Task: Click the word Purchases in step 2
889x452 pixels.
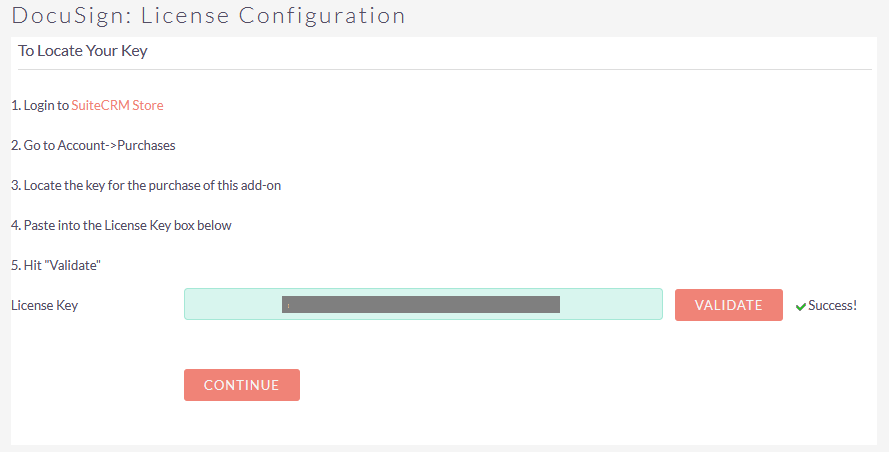Action: pyautogui.click(x=146, y=145)
